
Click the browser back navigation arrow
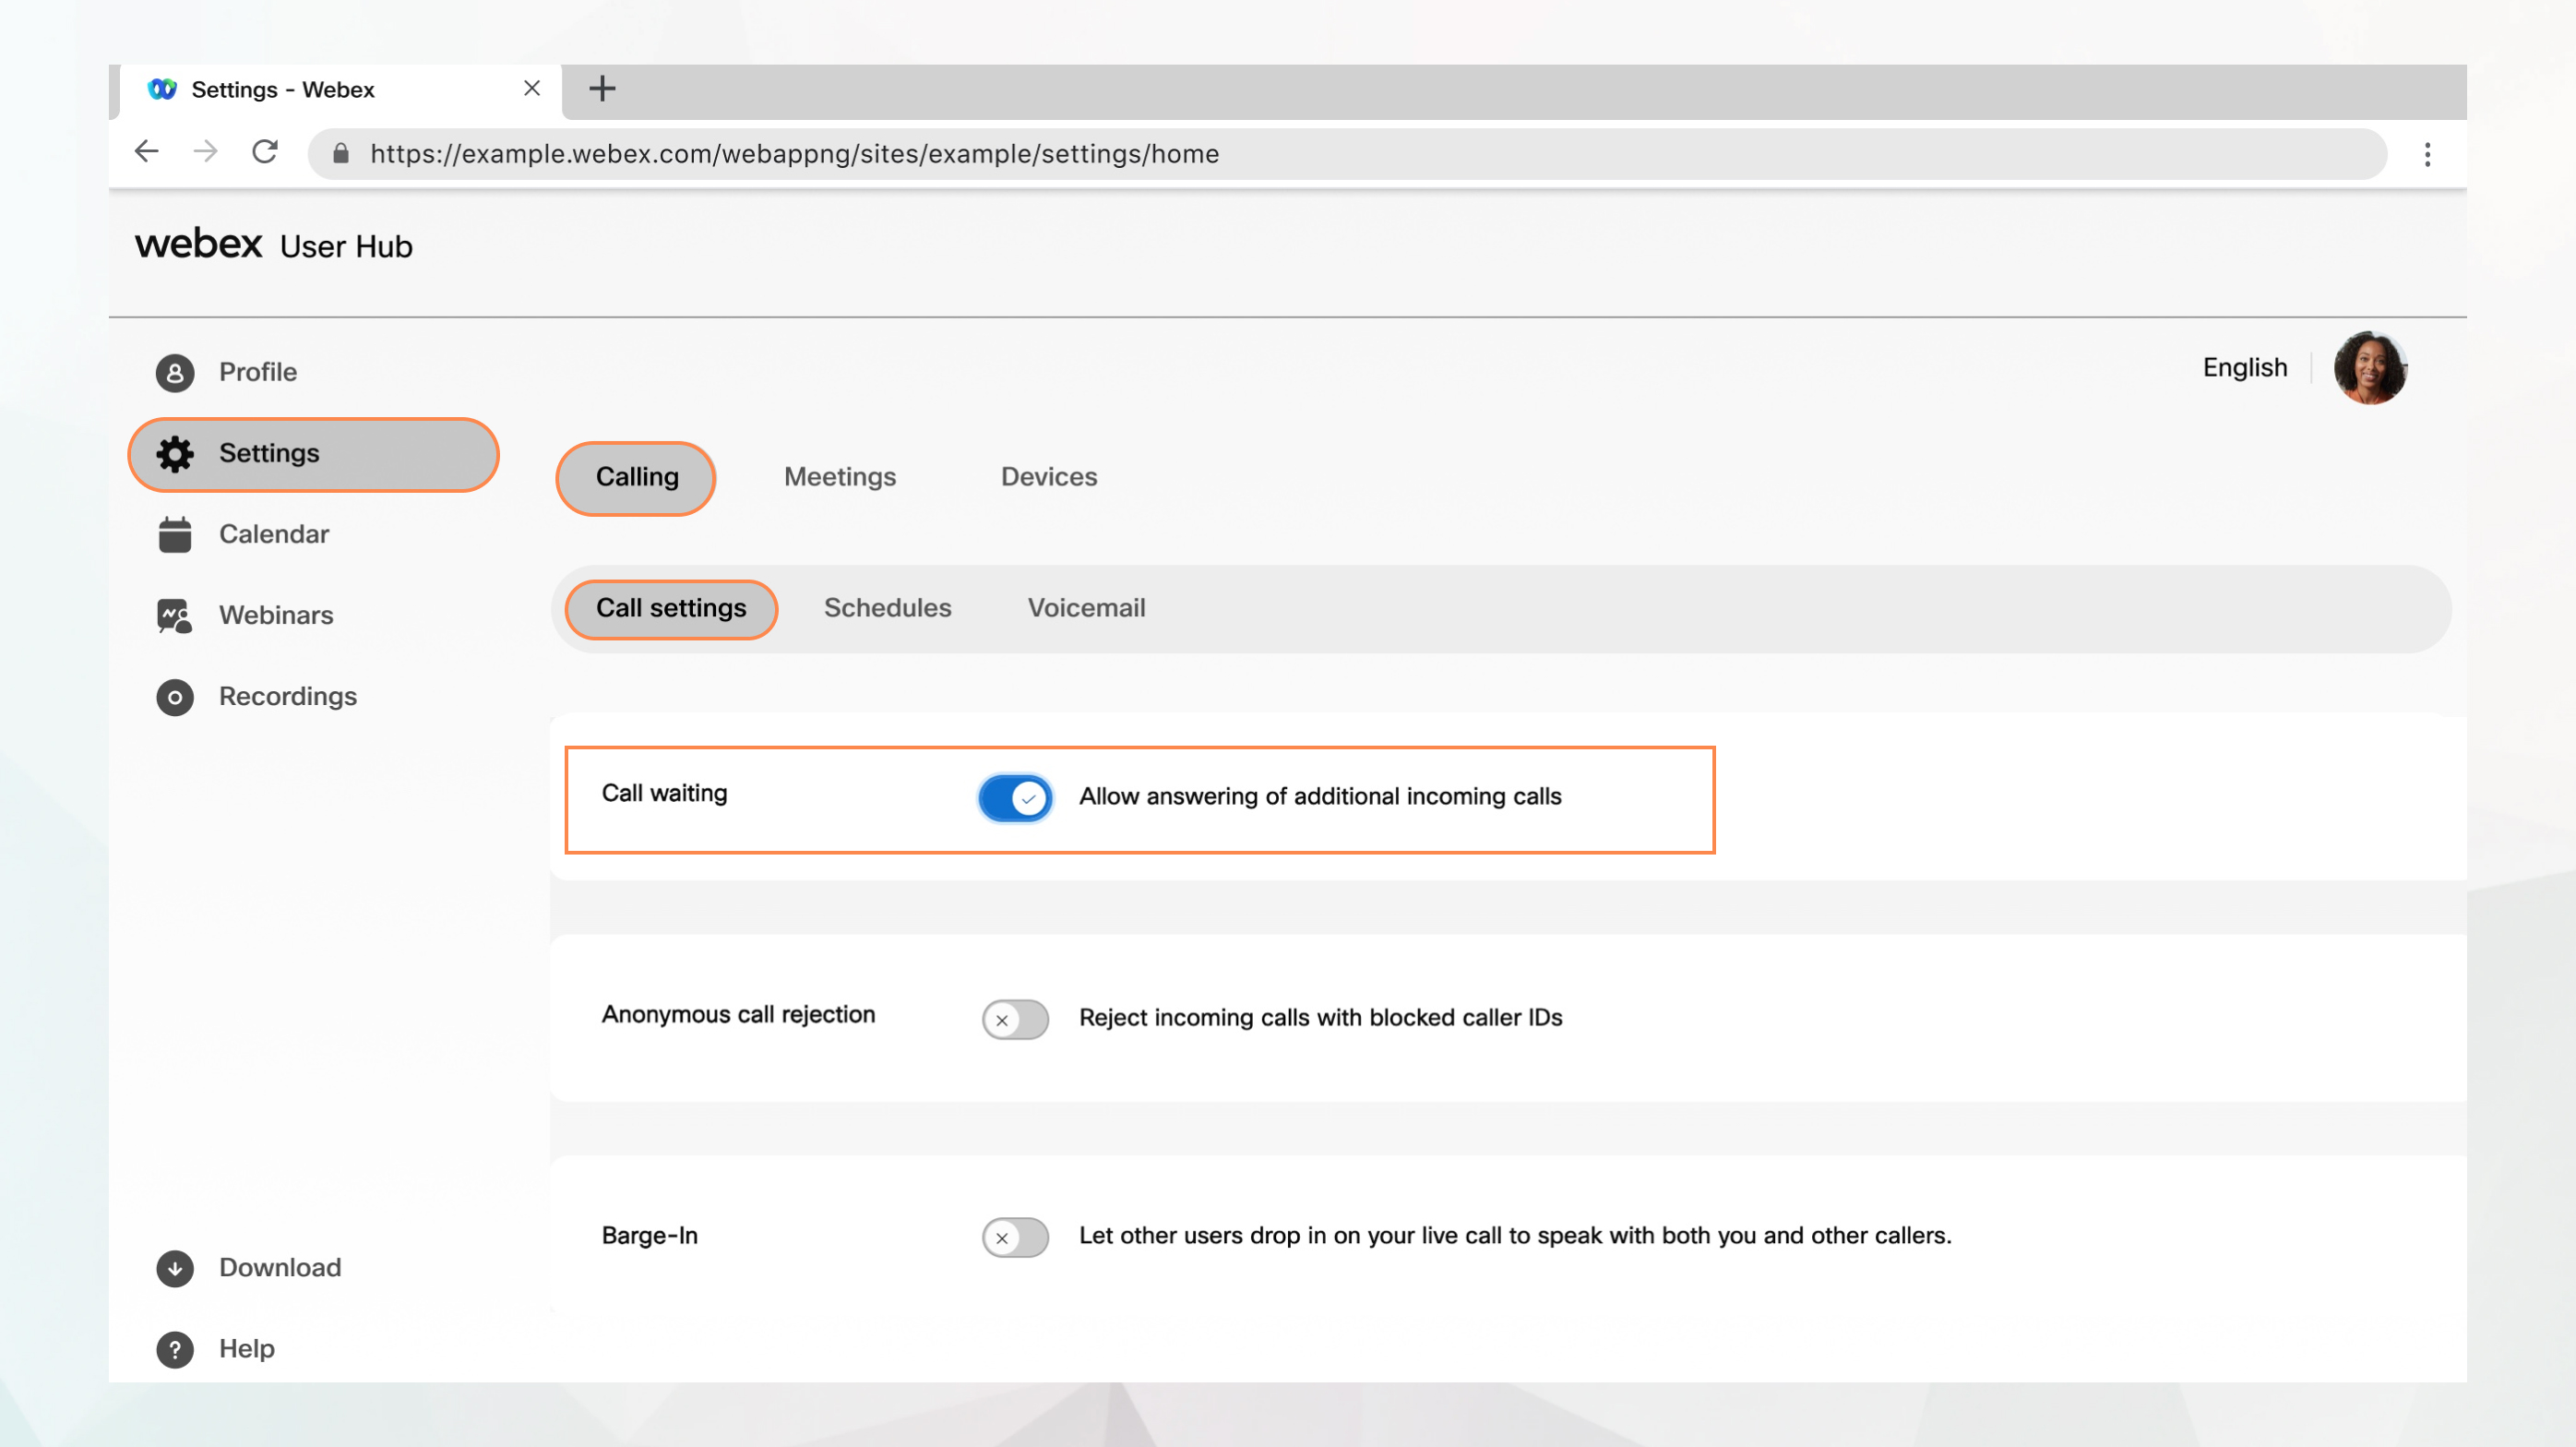pos(149,152)
